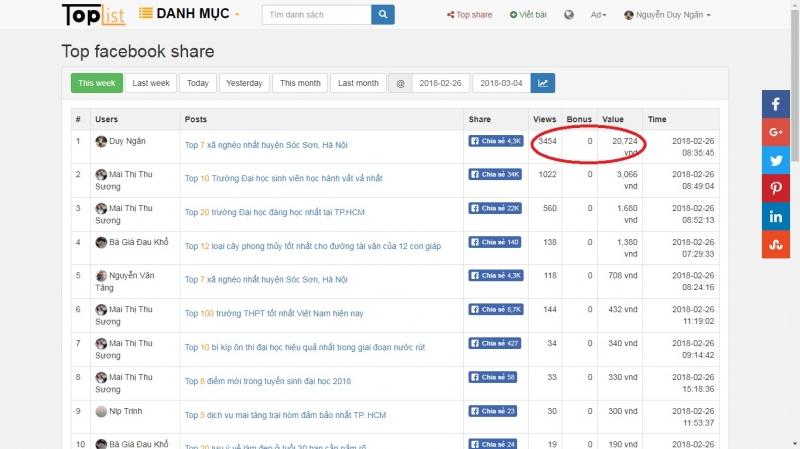Open the Viết bài link
The width and height of the screenshot is (800, 449).
coord(526,15)
